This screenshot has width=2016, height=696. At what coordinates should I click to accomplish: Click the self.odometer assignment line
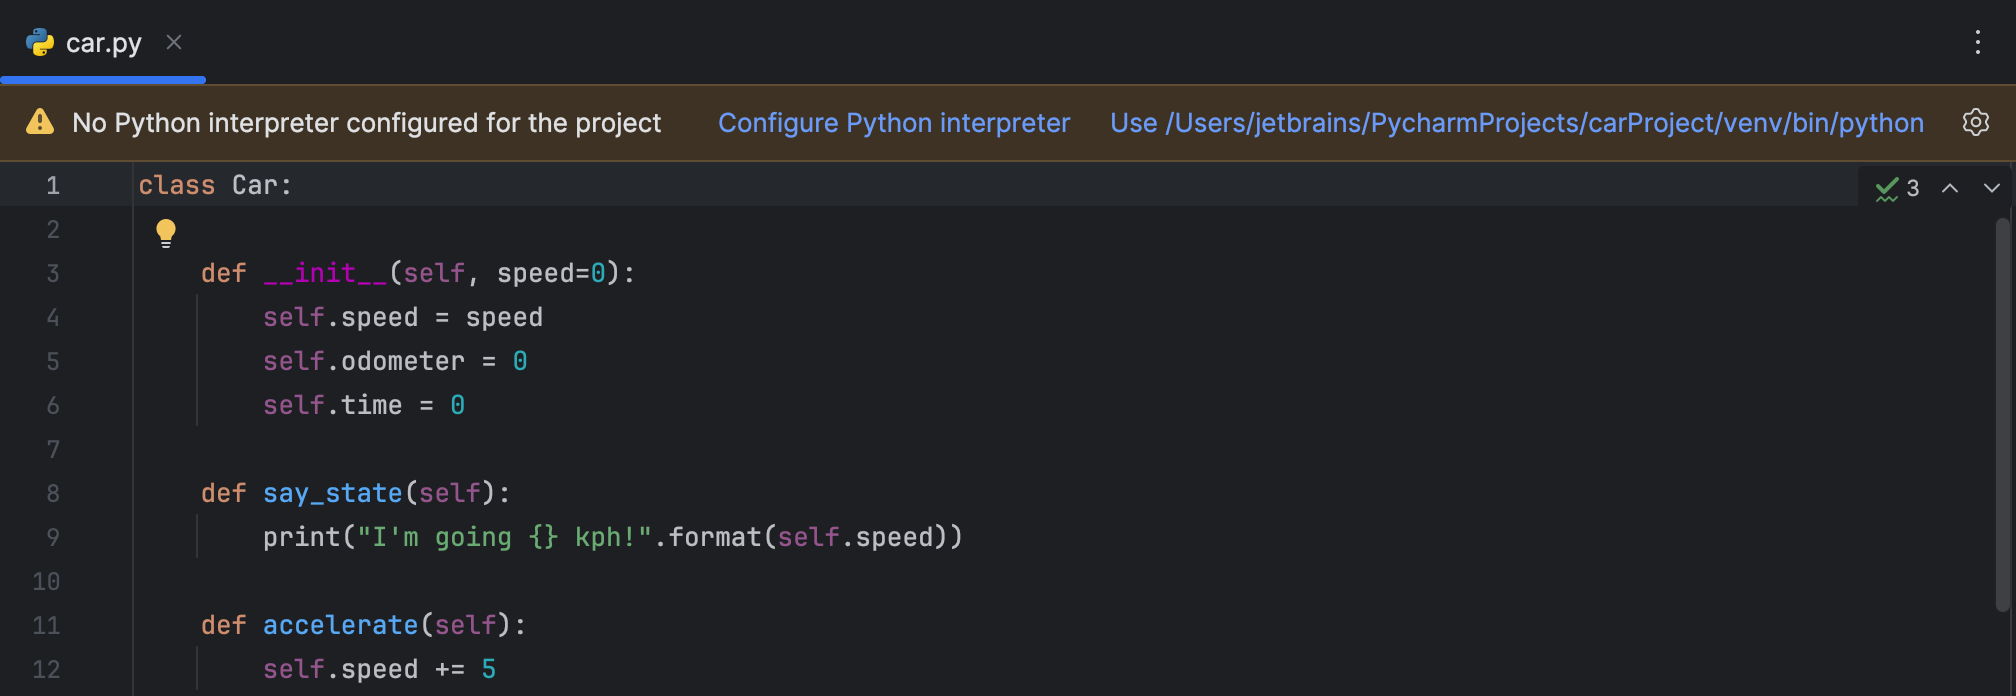tap(394, 362)
